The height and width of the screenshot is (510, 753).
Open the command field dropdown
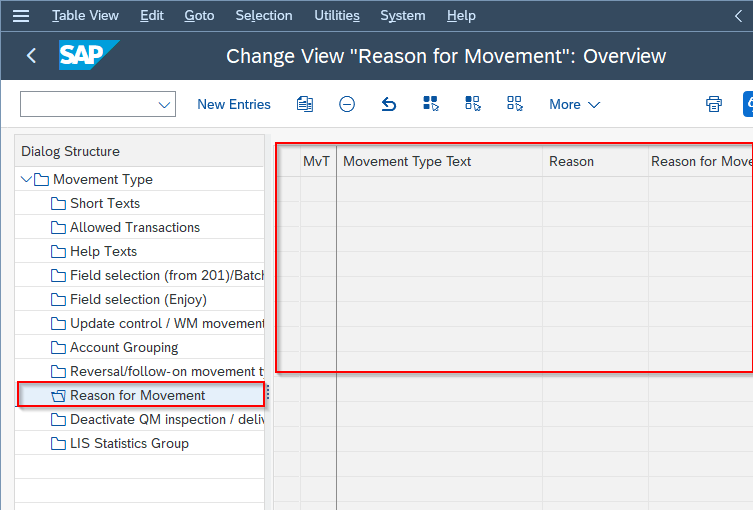tap(164, 105)
